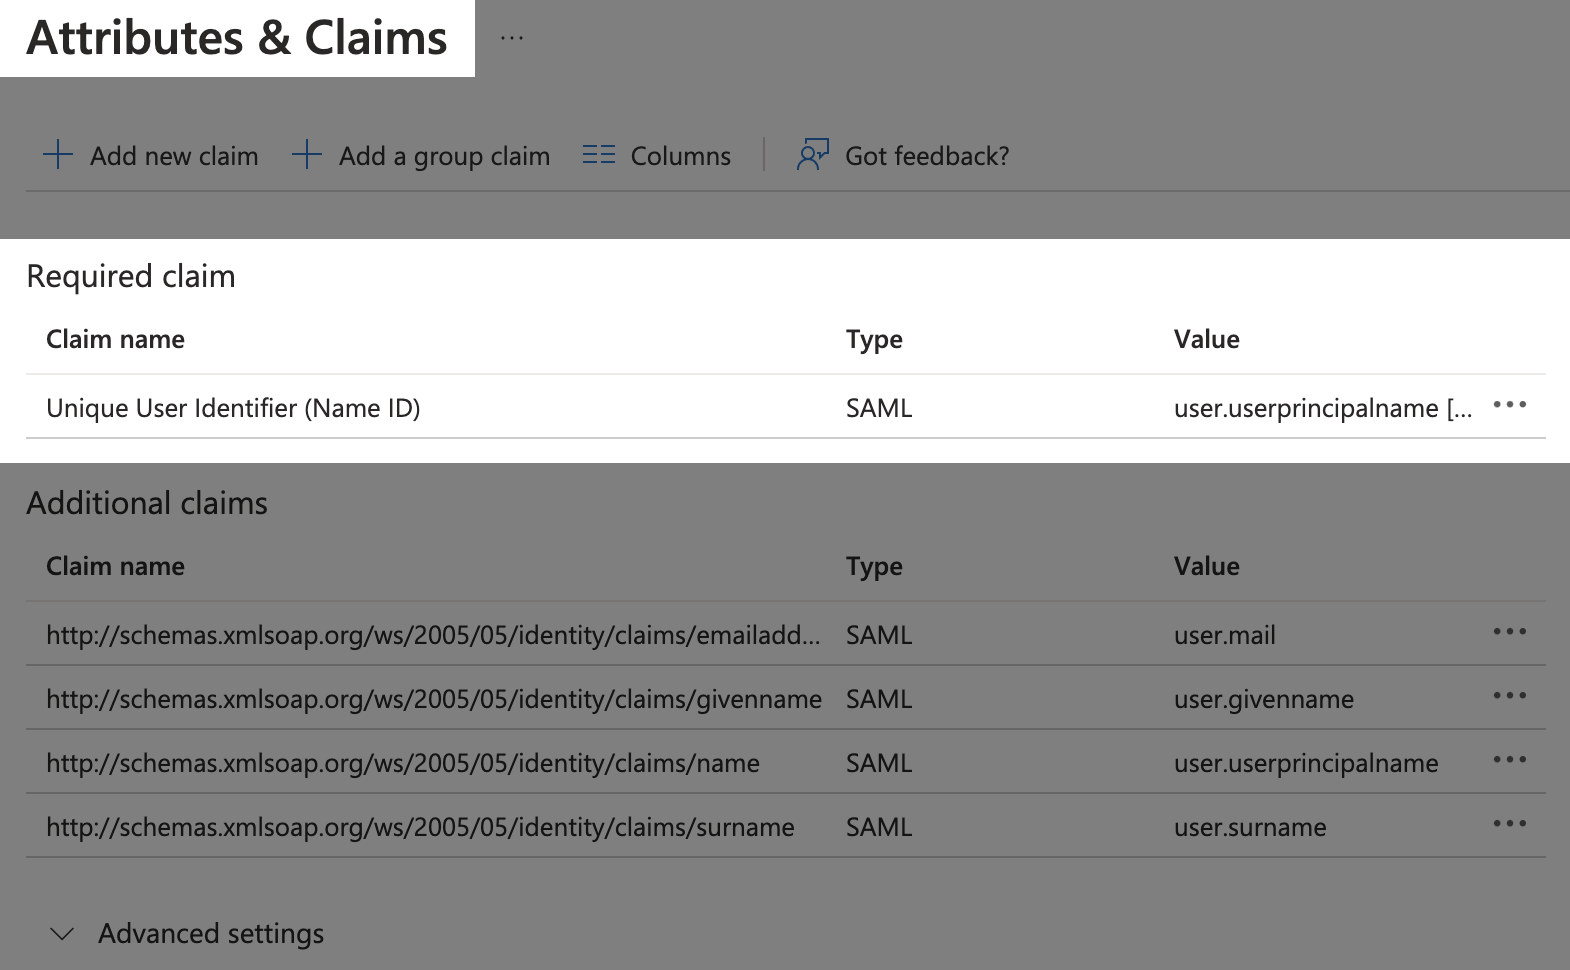Click the Got feedback person icon

click(813, 155)
